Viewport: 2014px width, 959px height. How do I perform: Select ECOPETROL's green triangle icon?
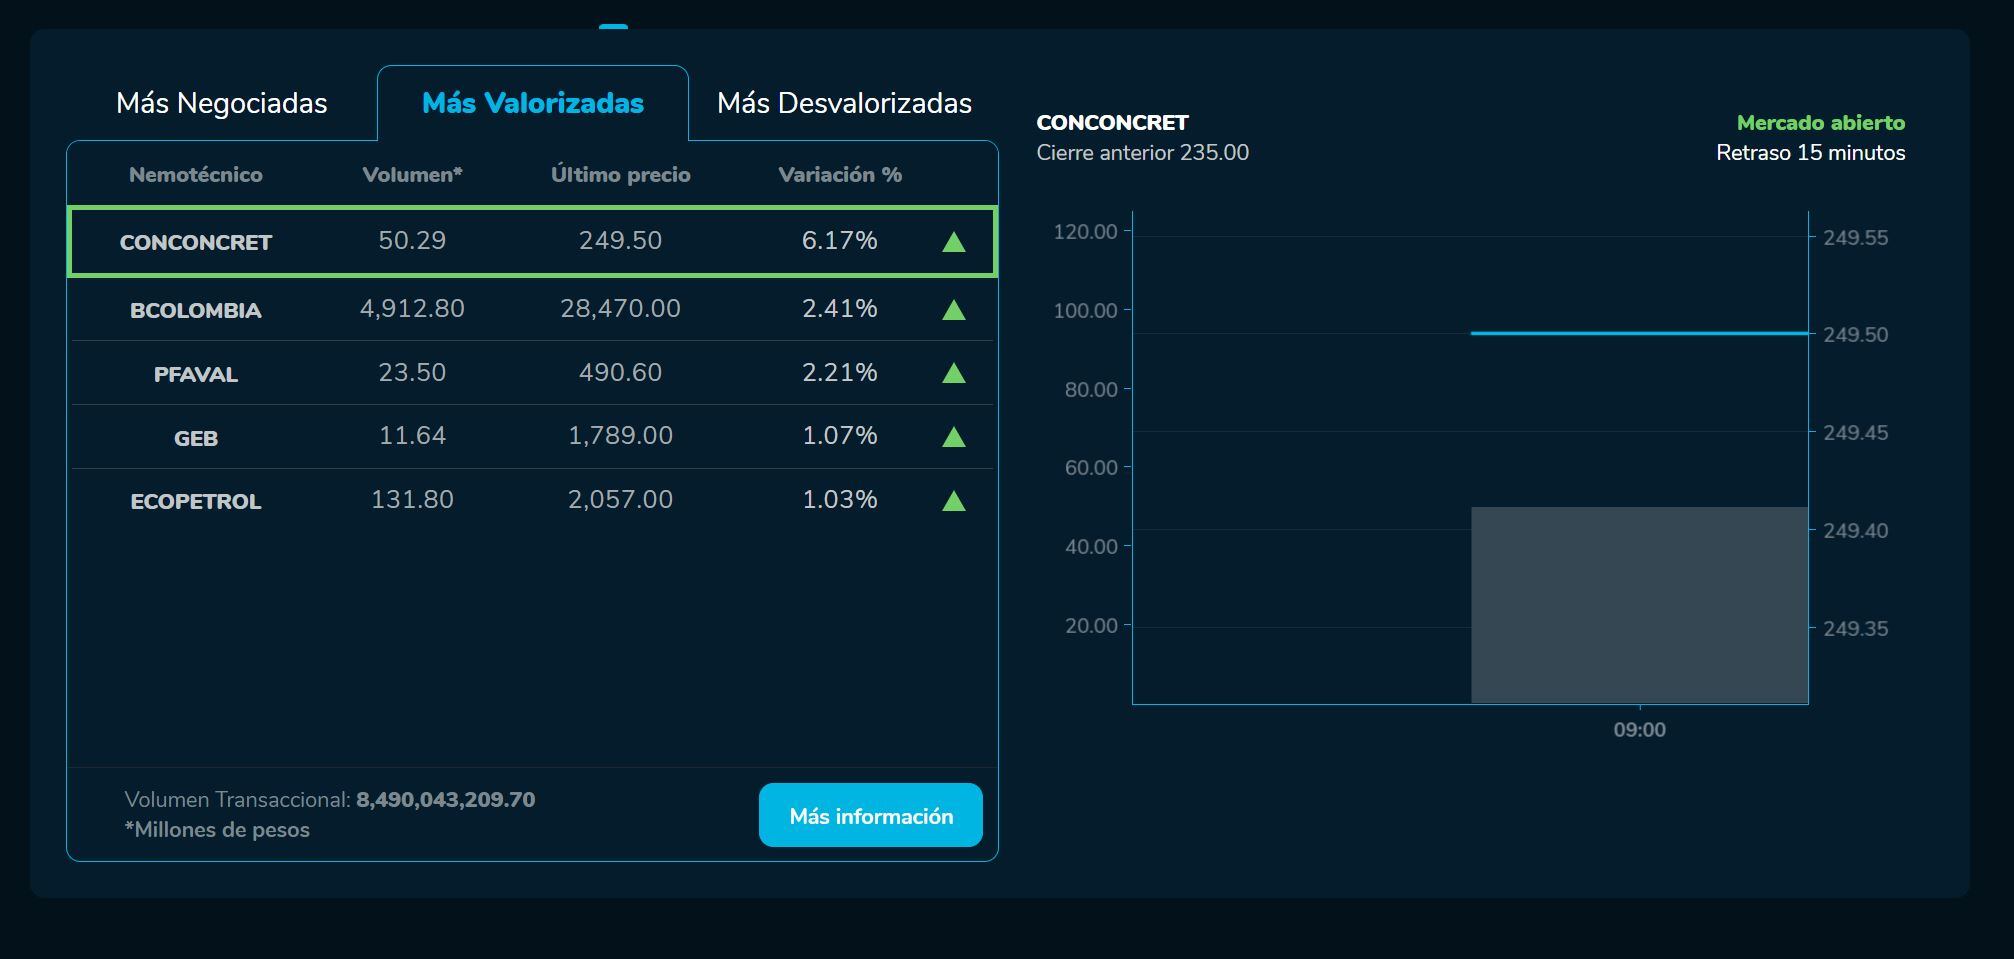[954, 500]
